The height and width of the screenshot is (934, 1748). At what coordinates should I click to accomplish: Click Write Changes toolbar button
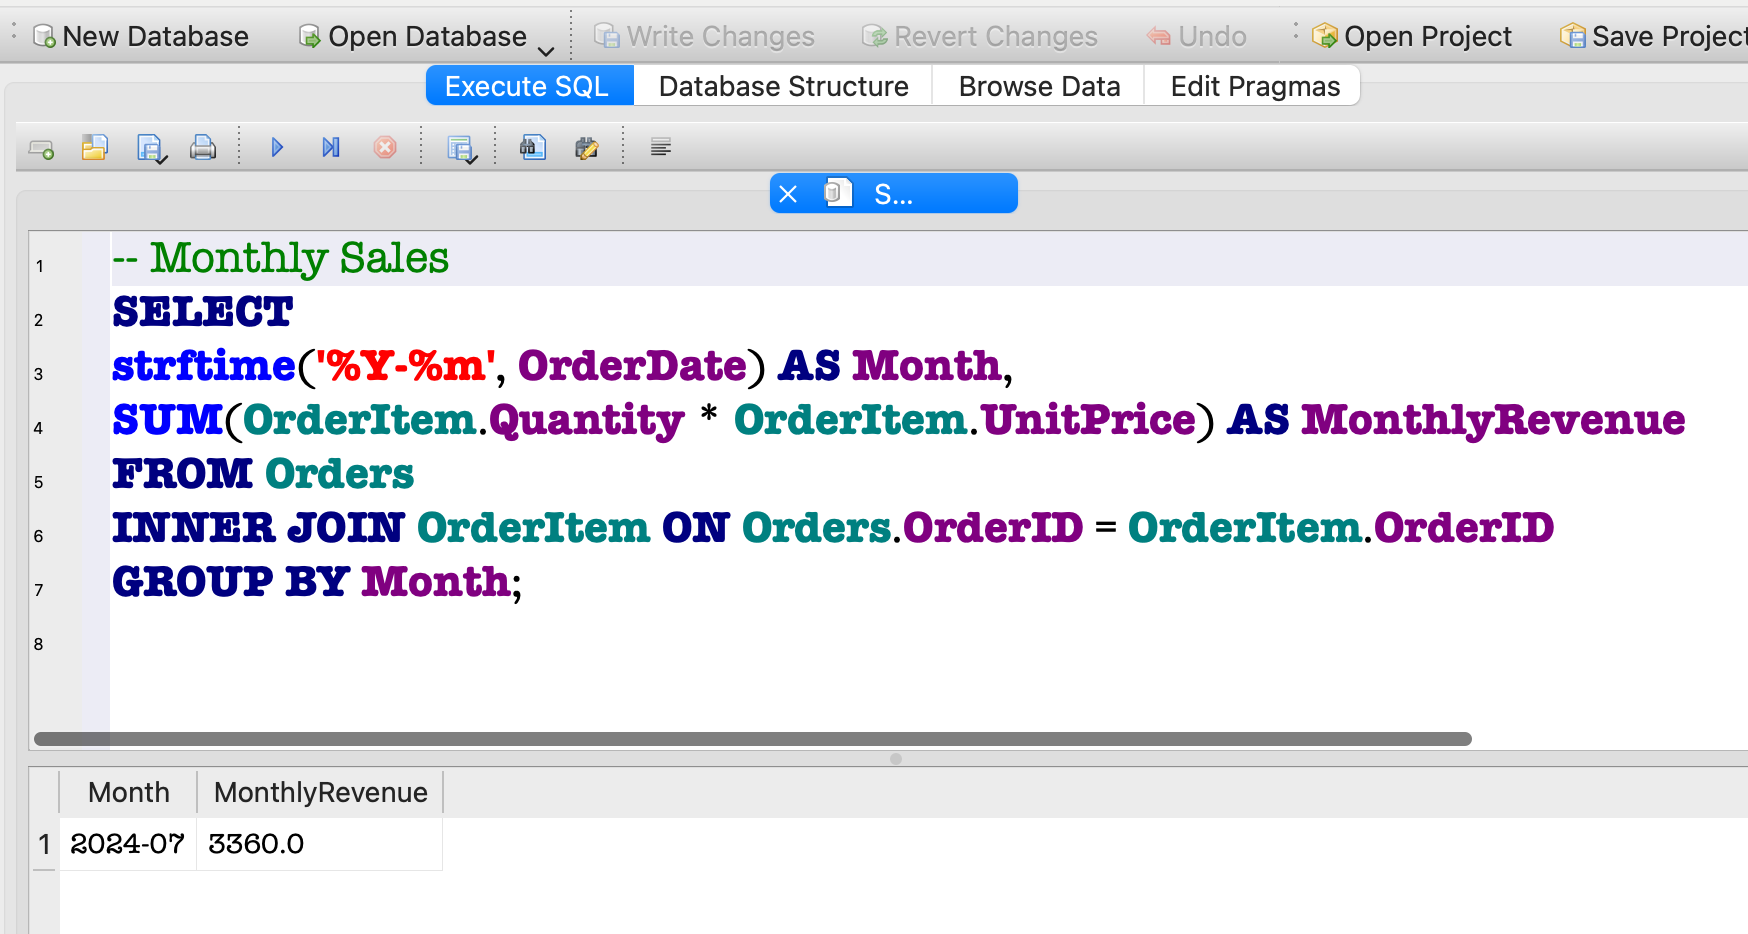pyautogui.click(x=705, y=36)
